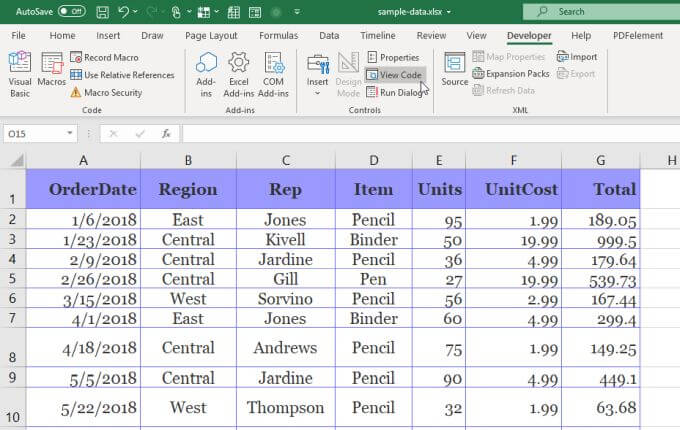Click the Insert Function fx icon

[166, 134]
